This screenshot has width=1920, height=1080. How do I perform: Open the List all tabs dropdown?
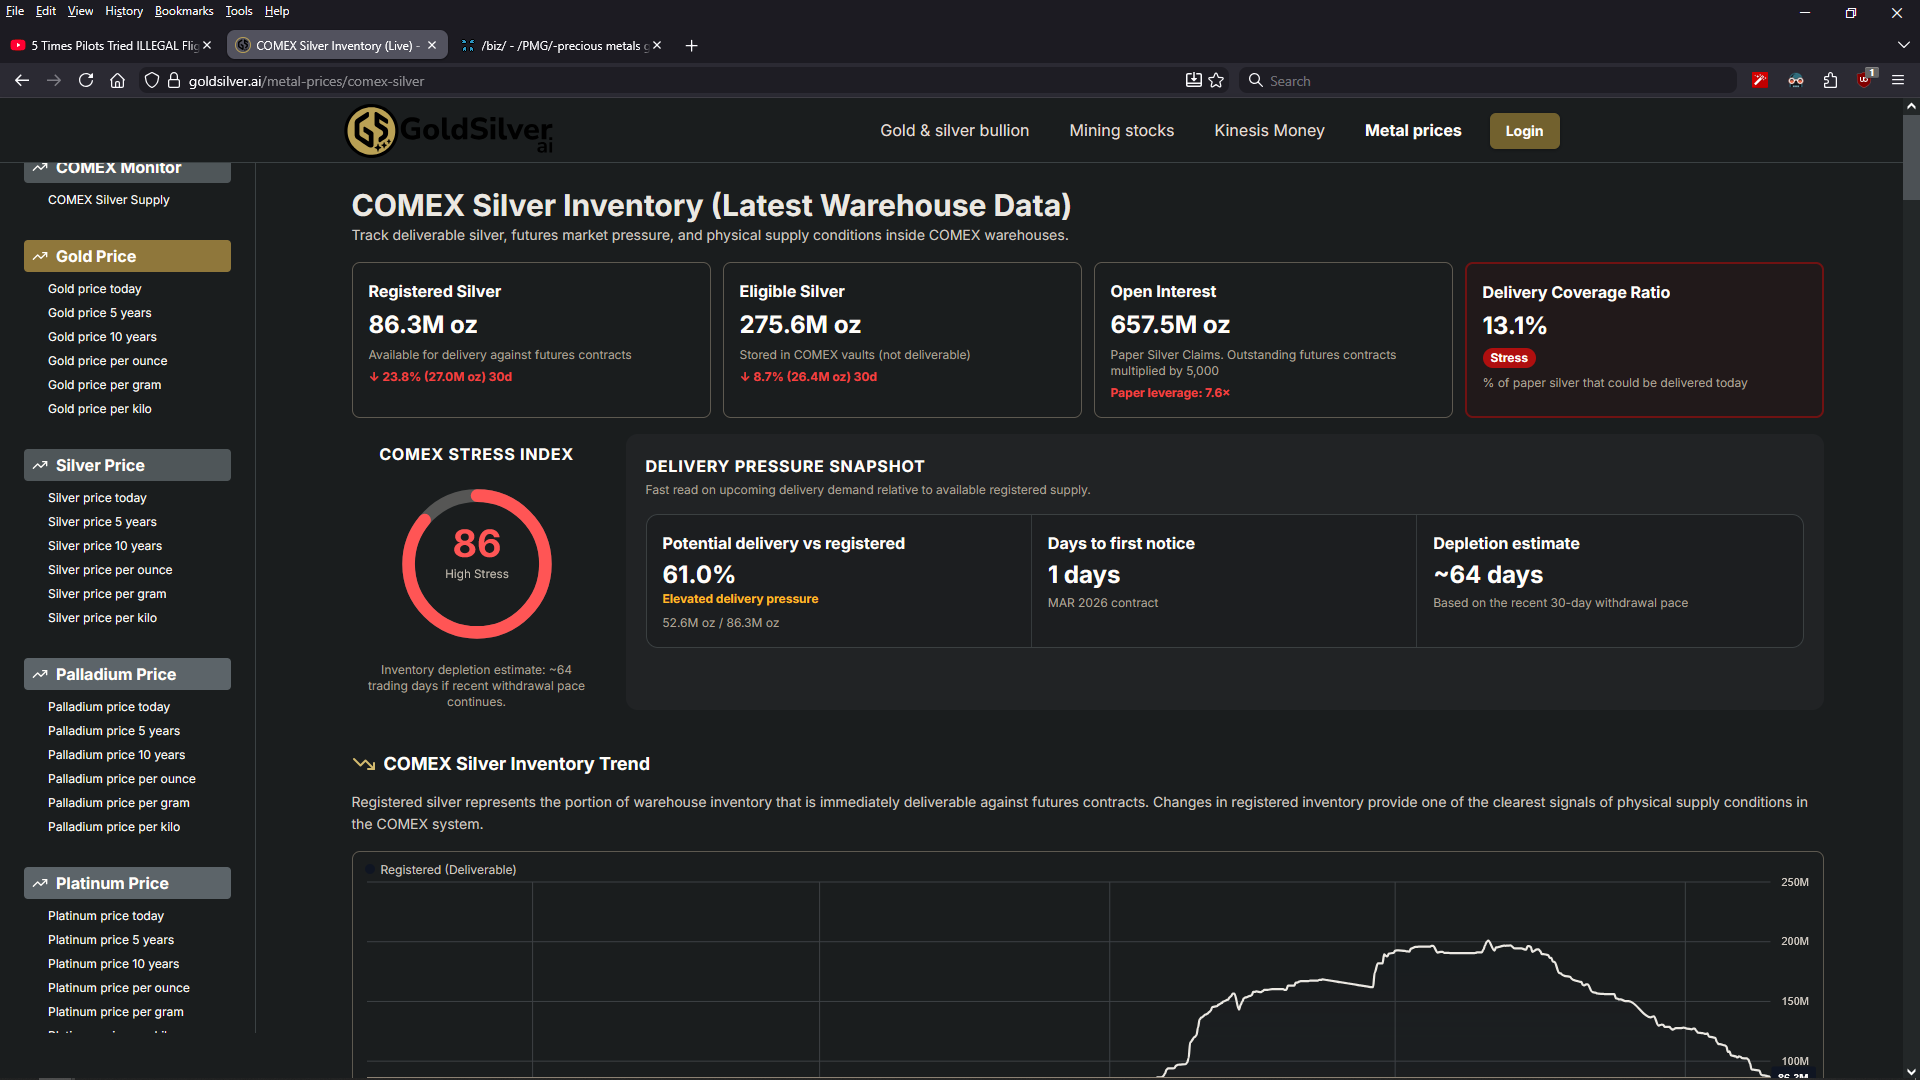1903,45
